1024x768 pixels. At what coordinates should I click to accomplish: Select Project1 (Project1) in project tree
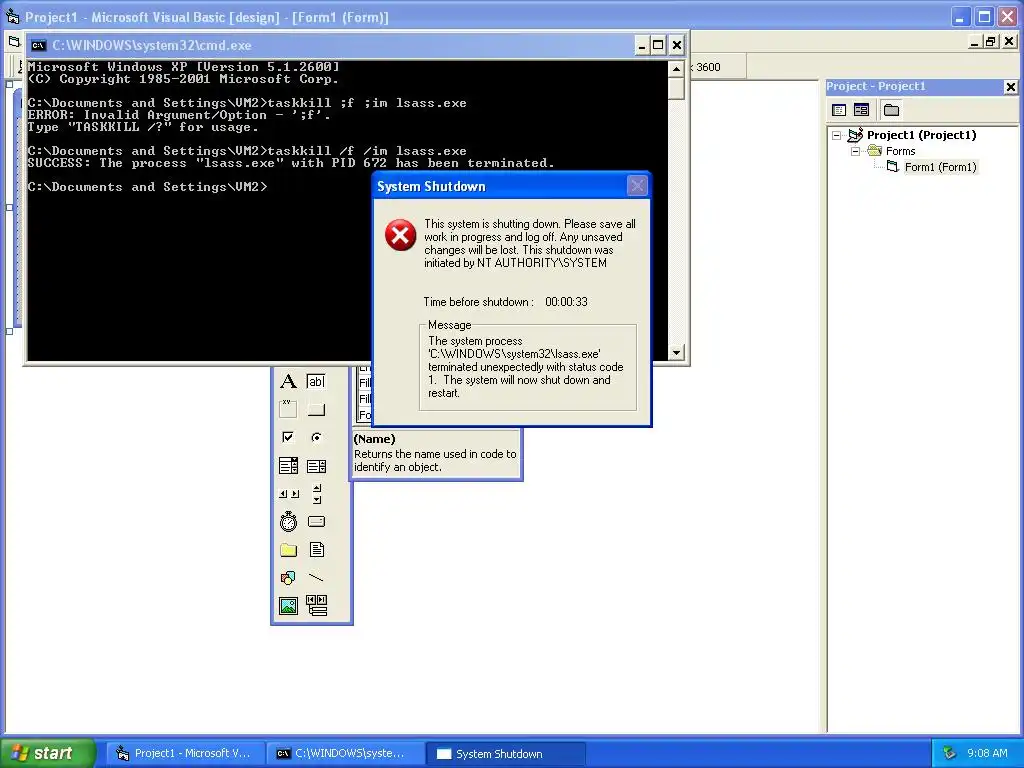click(921, 135)
